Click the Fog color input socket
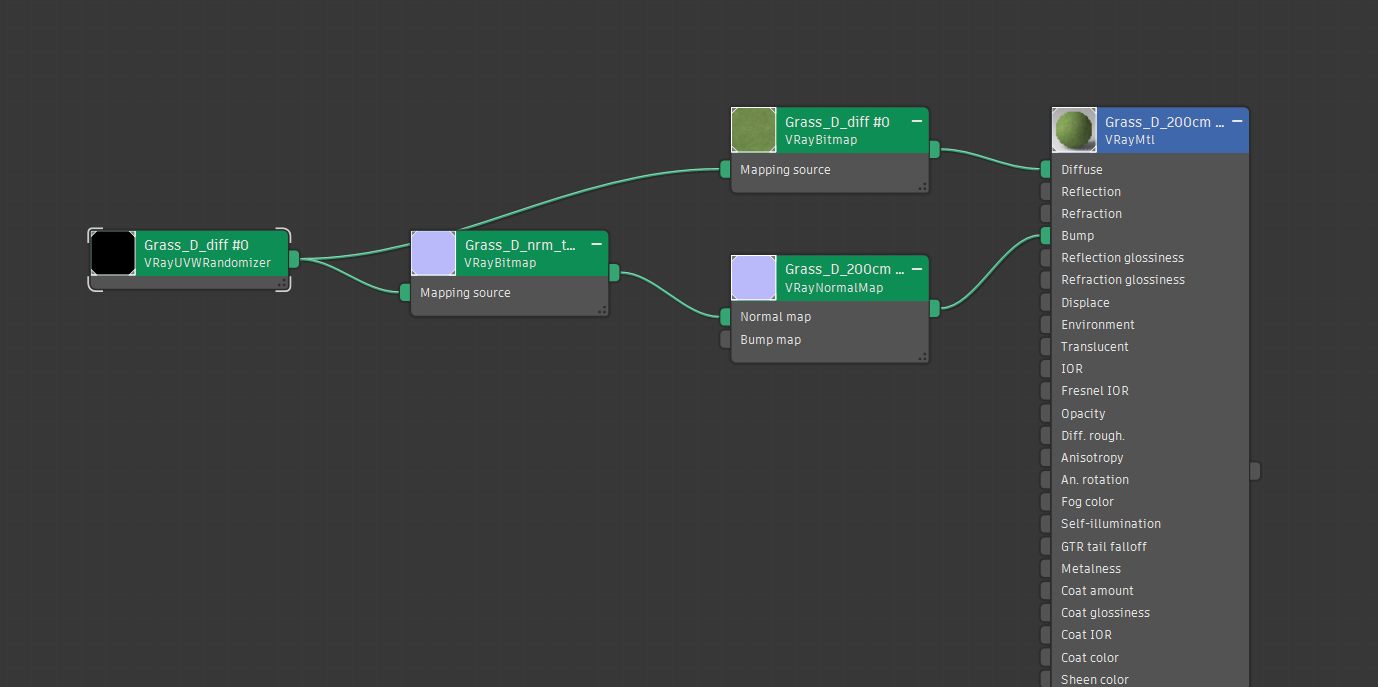The image size is (1378, 687). (x=1045, y=501)
